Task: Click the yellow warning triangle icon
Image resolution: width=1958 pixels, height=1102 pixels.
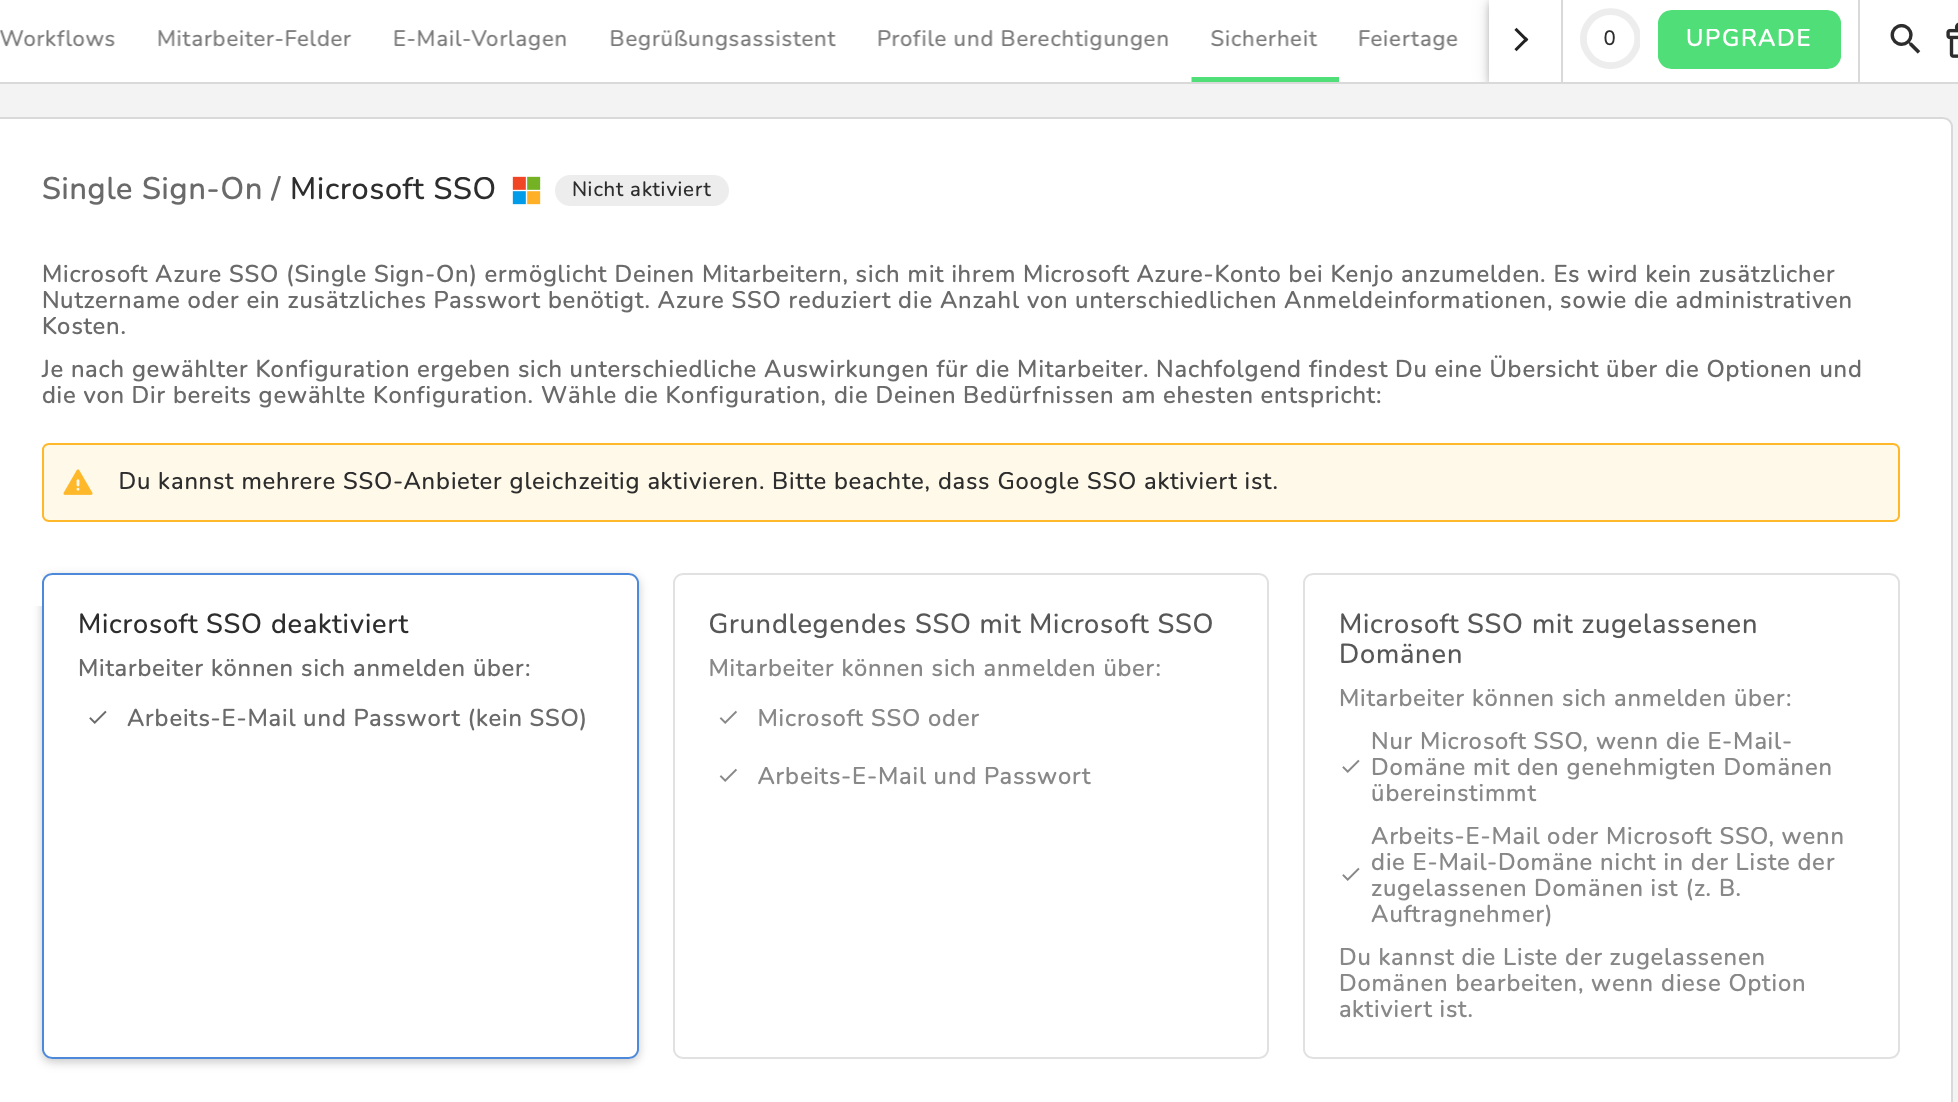Action: tap(78, 483)
